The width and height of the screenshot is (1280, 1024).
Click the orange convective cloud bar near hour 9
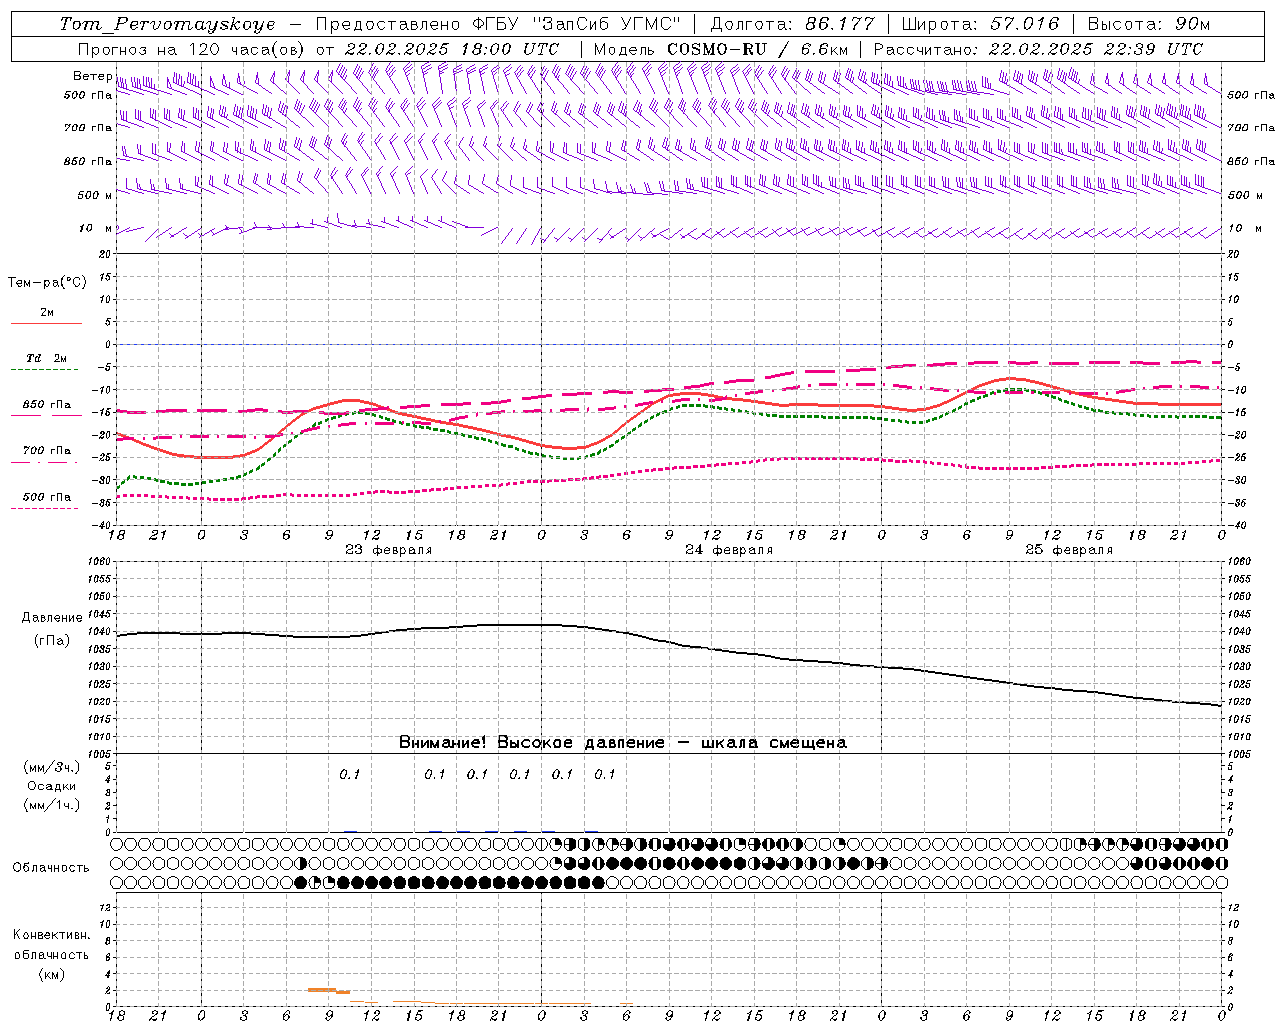pyautogui.click(x=322, y=989)
